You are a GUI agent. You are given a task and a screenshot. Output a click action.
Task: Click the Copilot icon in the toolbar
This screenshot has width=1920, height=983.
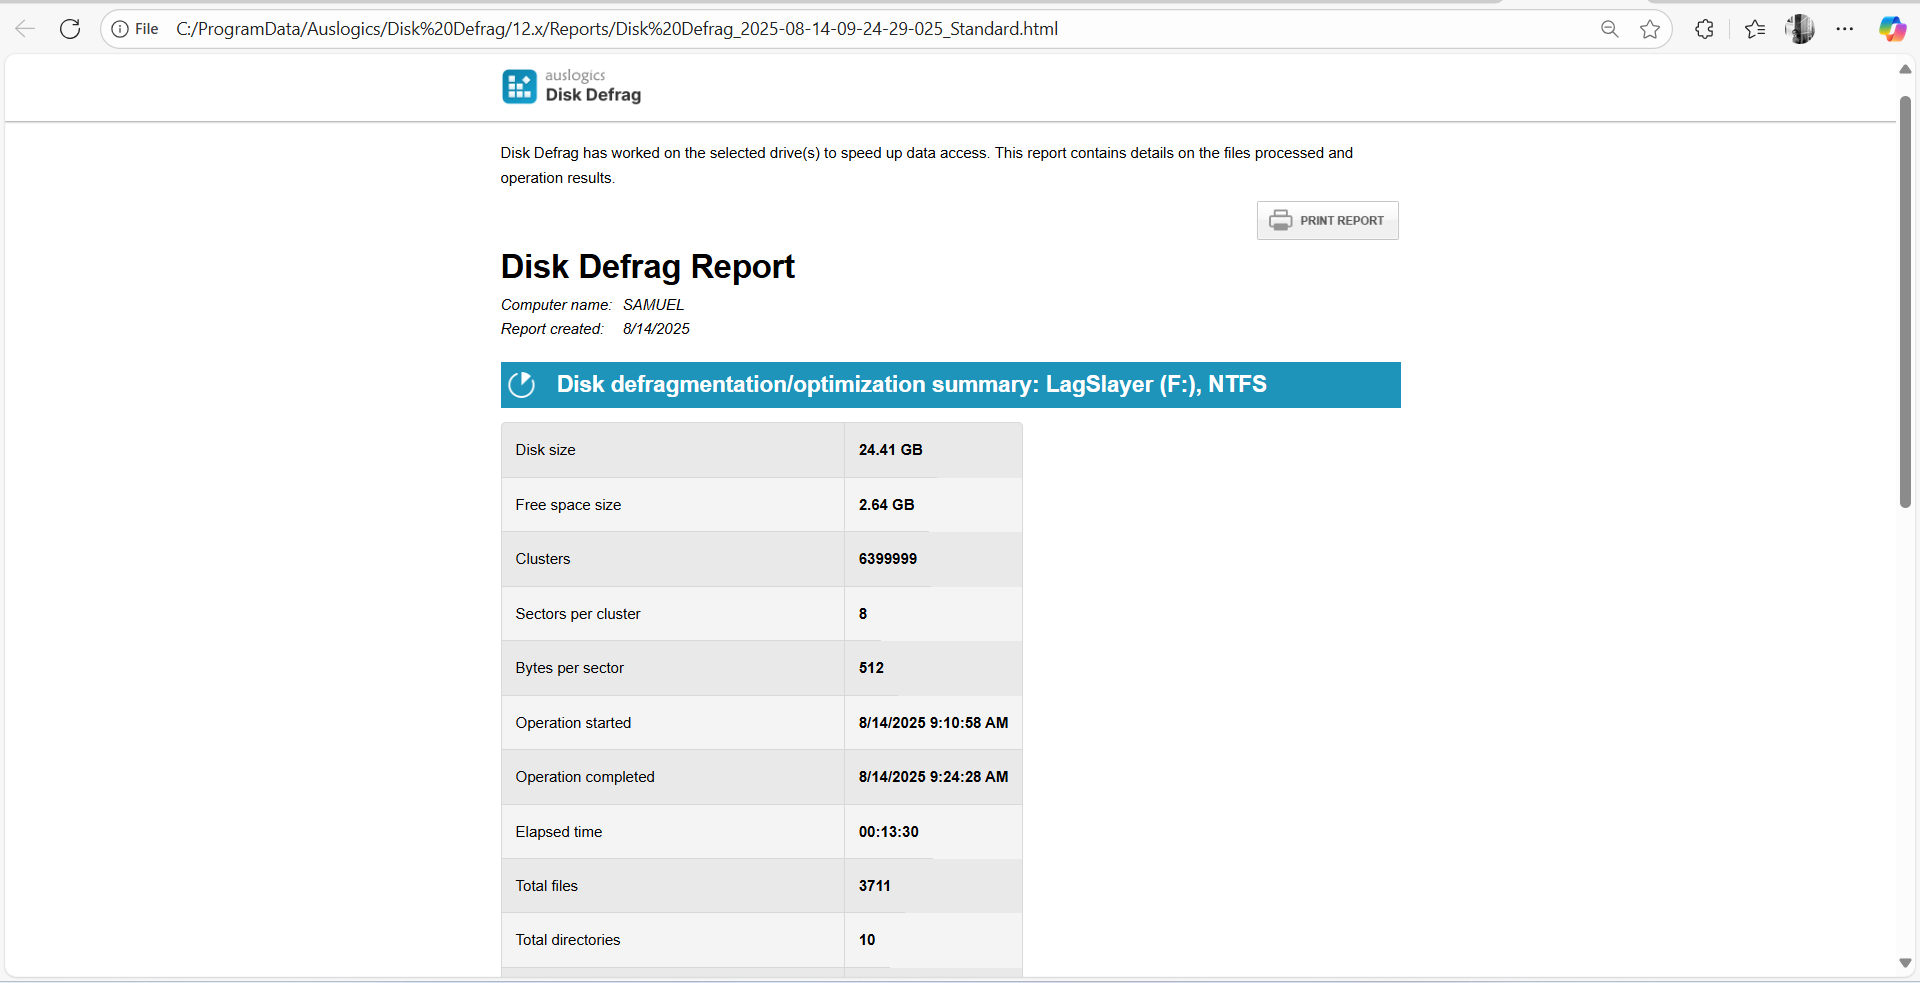1893,28
